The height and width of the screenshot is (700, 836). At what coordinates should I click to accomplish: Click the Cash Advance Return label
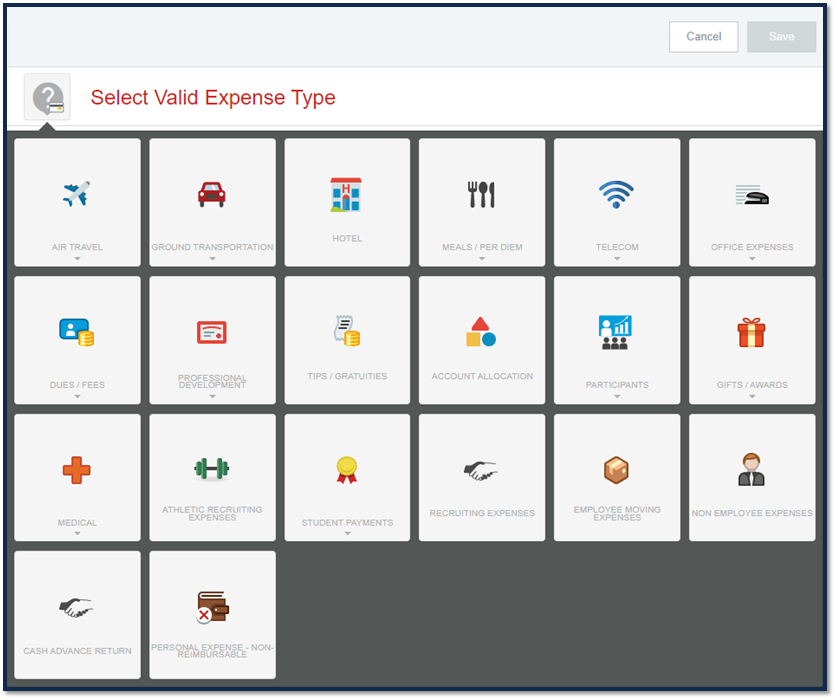point(77,650)
